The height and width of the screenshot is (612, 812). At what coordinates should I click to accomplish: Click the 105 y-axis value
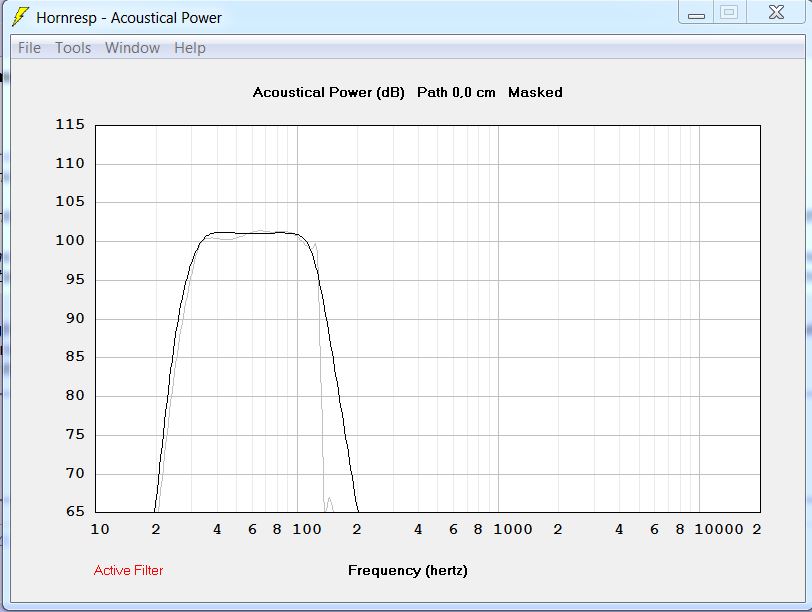click(x=70, y=201)
